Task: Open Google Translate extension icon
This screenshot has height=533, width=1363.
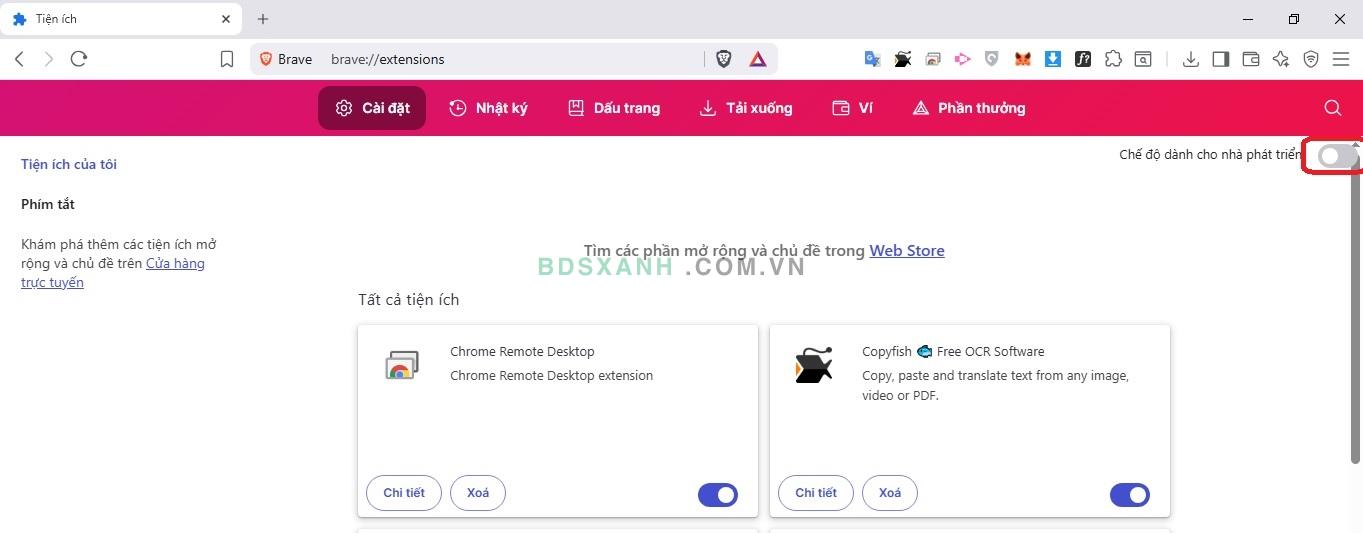Action: coord(872,59)
